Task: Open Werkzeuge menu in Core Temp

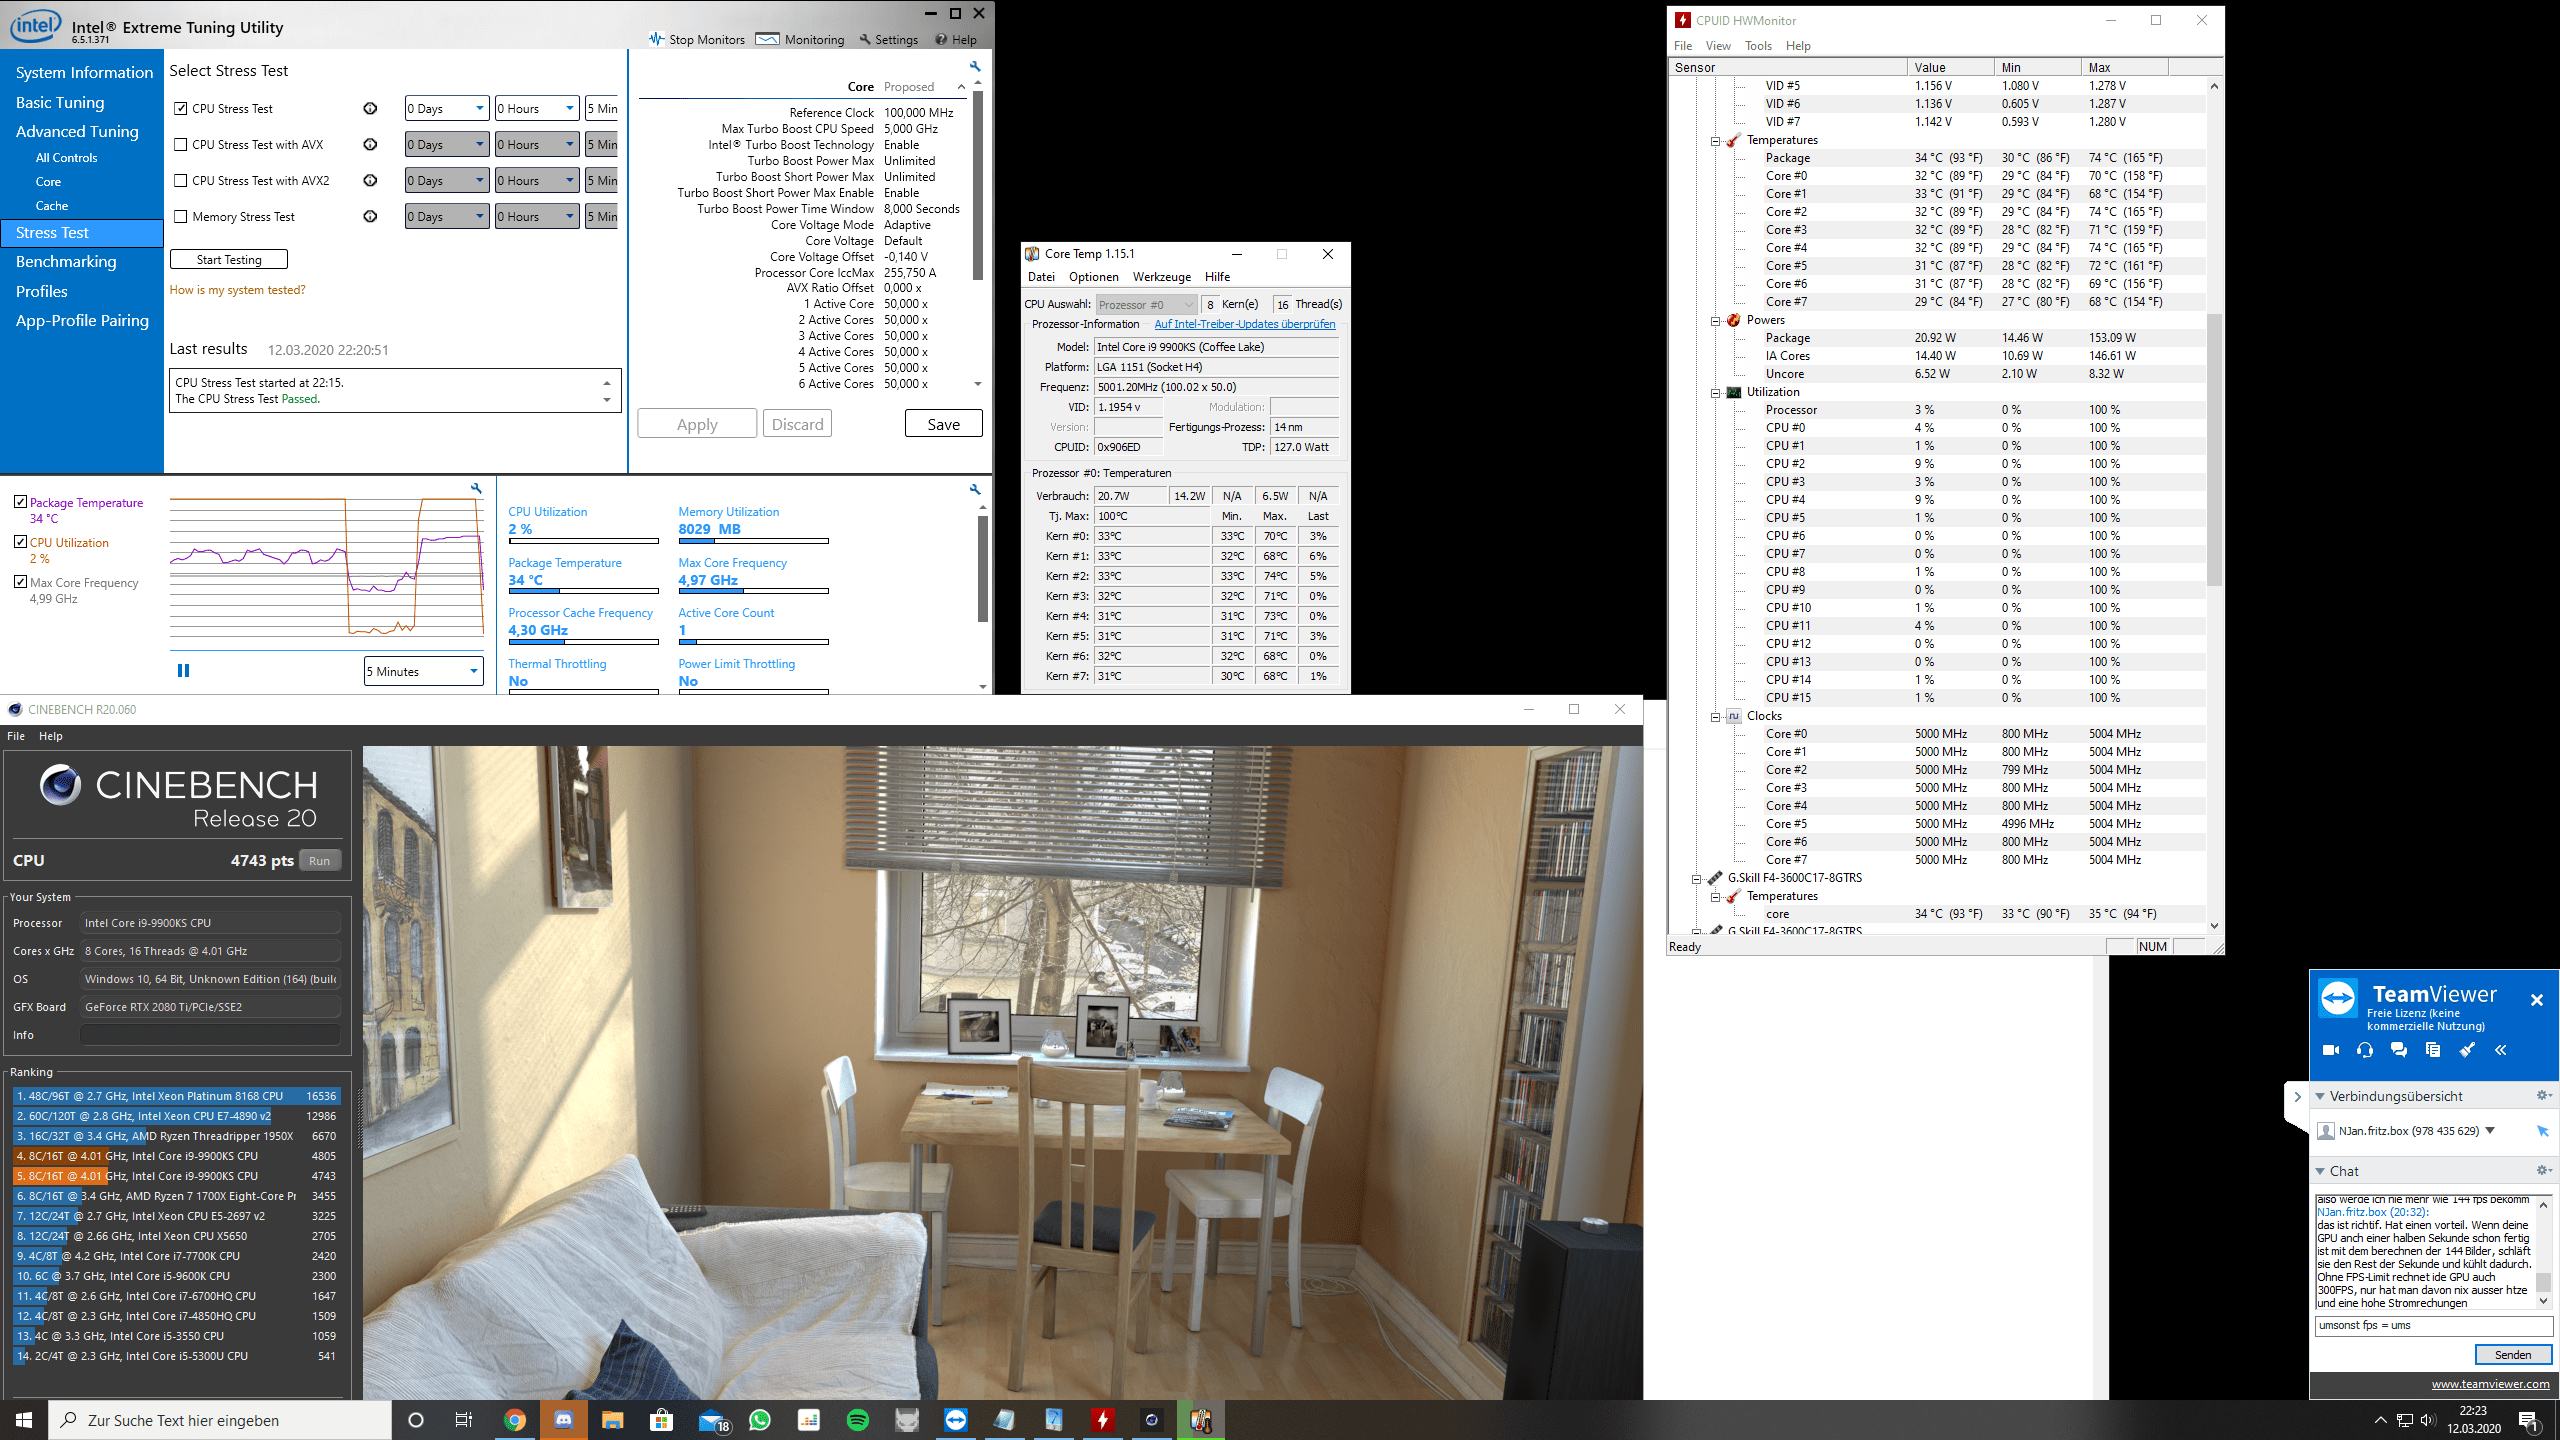Action: click(1161, 277)
